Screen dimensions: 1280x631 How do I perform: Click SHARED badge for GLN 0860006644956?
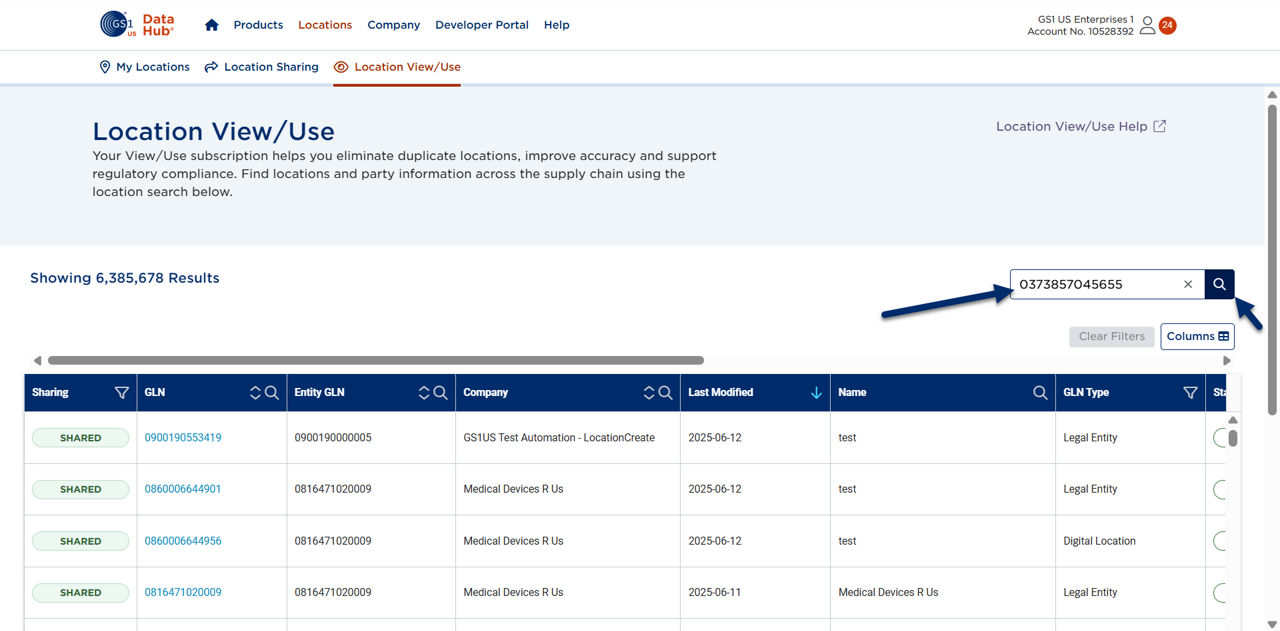click(x=80, y=541)
